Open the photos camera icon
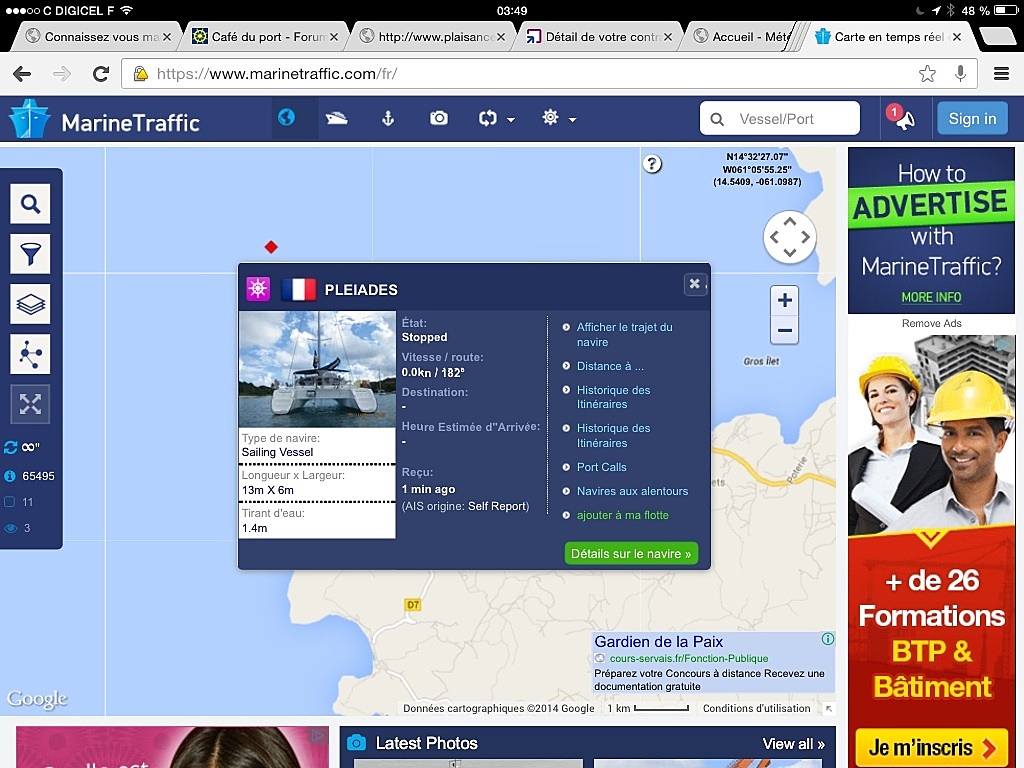Viewport: 1024px width, 768px height. [439, 118]
